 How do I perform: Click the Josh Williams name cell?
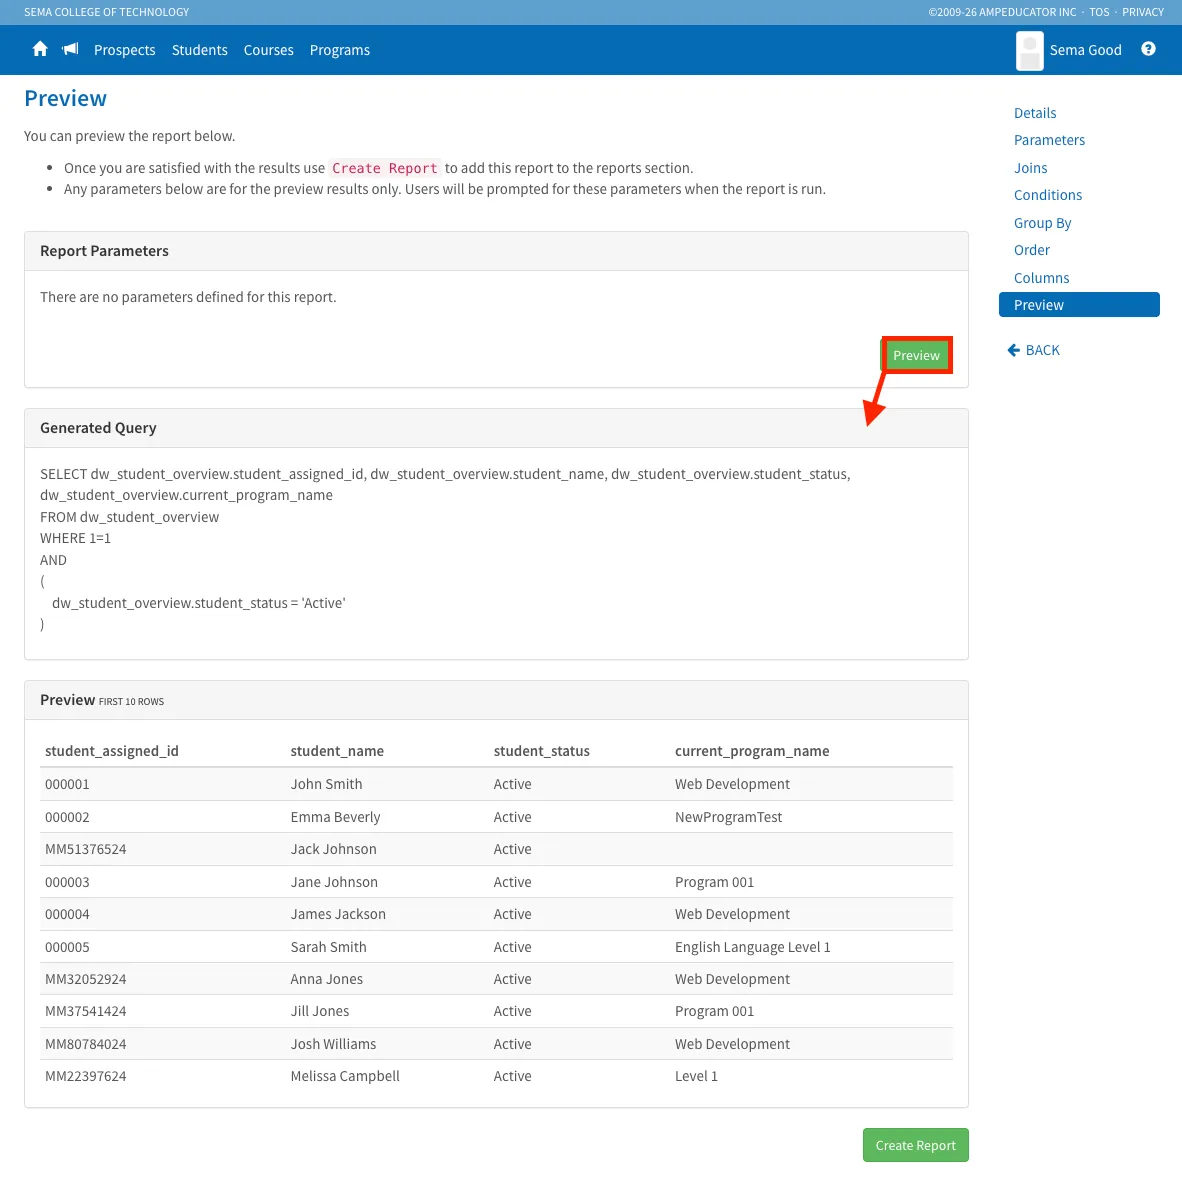(333, 1044)
